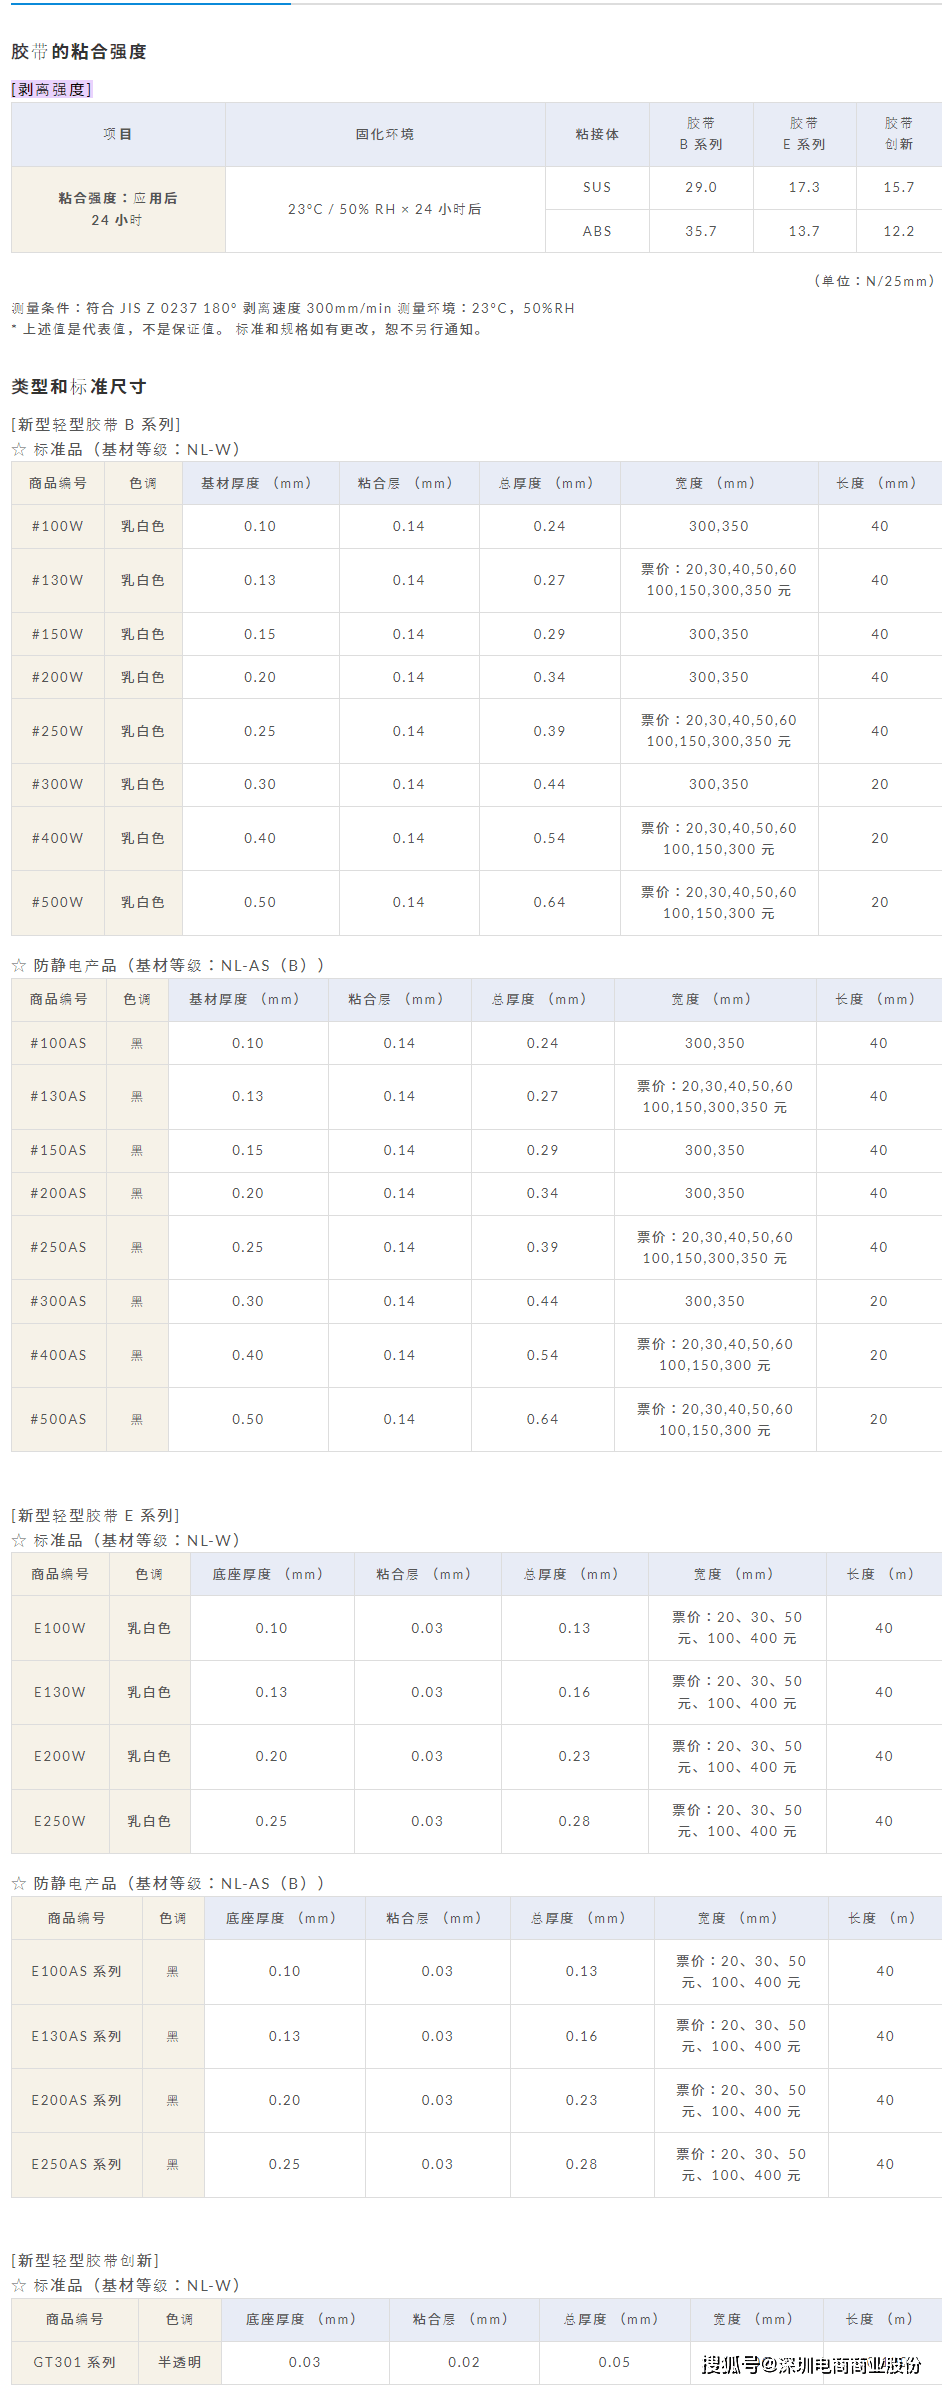Select the [新型轻型胶带 B 系列] title
This screenshot has width=942, height=2385.
pos(96,425)
